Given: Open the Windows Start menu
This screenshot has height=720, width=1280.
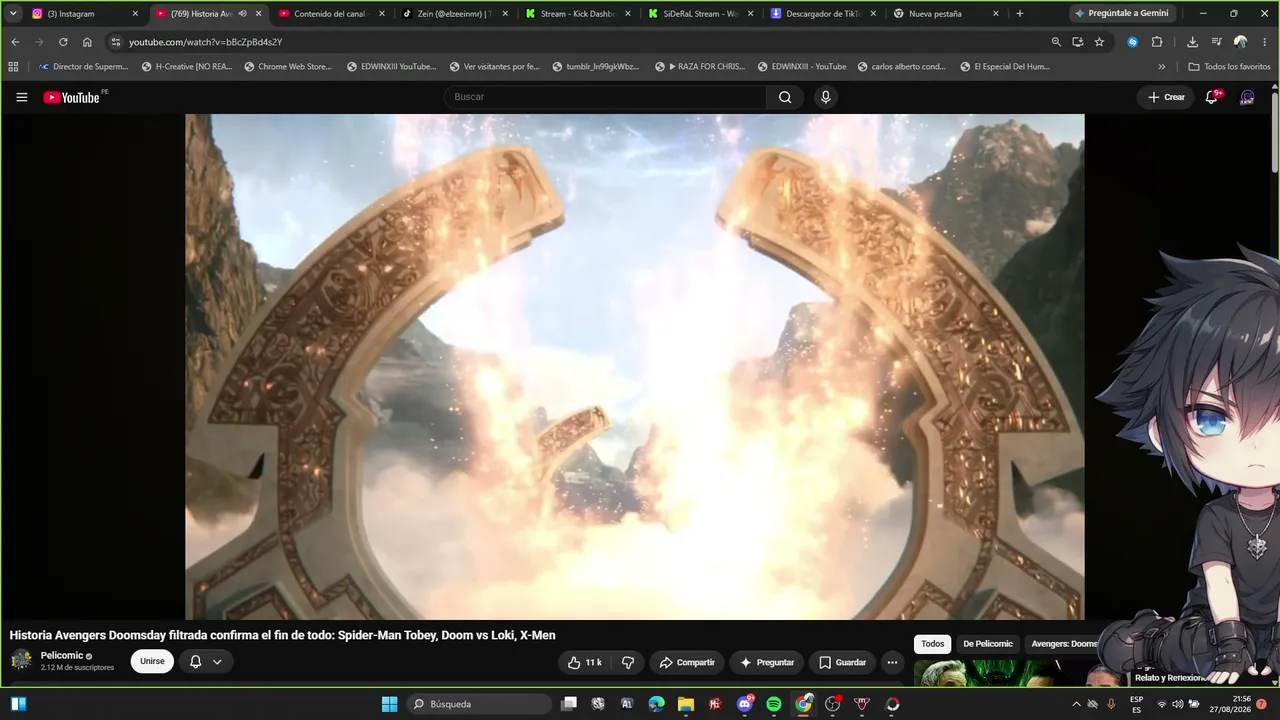Looking at the screenshot, I should (389, 704).
